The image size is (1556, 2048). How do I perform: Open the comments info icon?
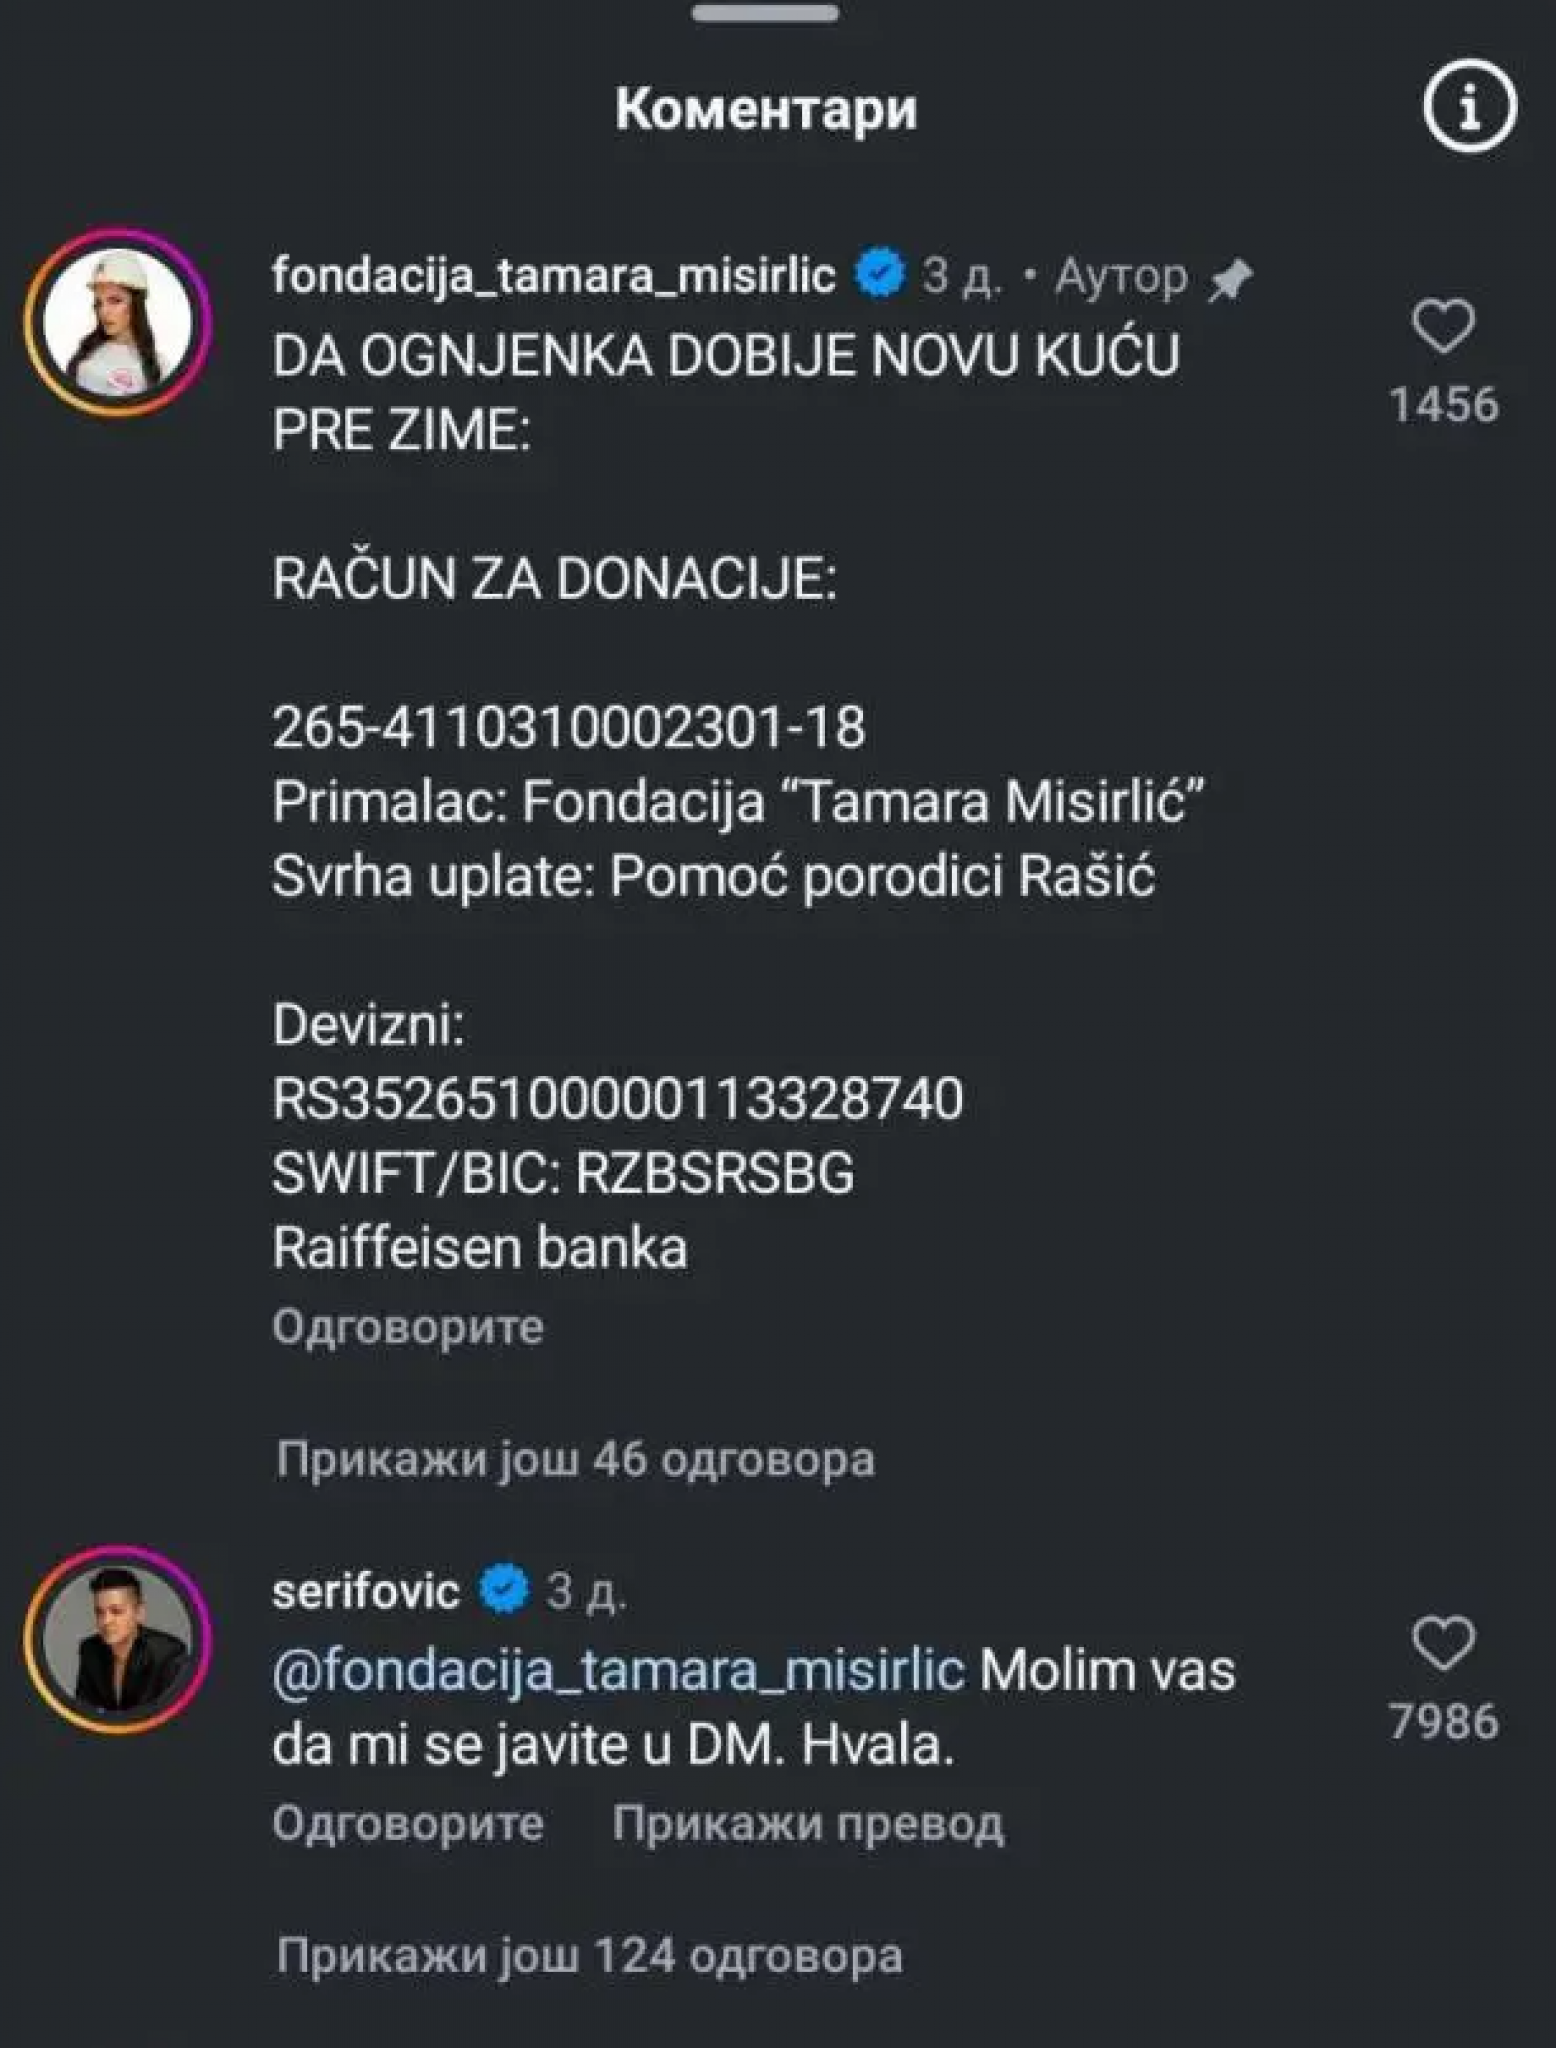point(1469,106)
